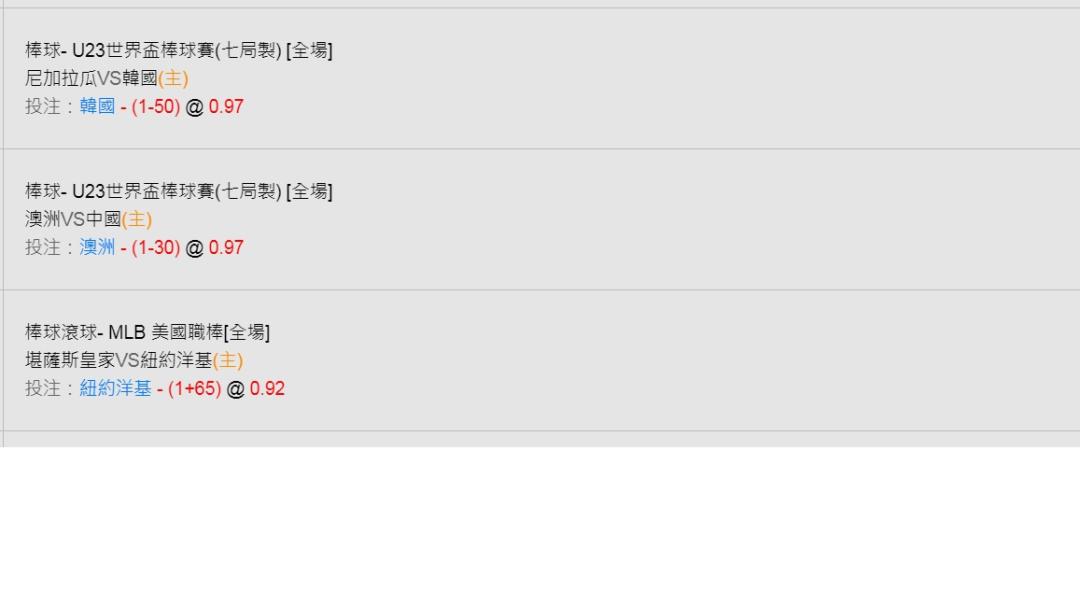Screen dimensions: 1080x605
Task: Click second U23世界盃棒球賽 league heading above 澳洲VS中國
Action: [x=179, y=191]
